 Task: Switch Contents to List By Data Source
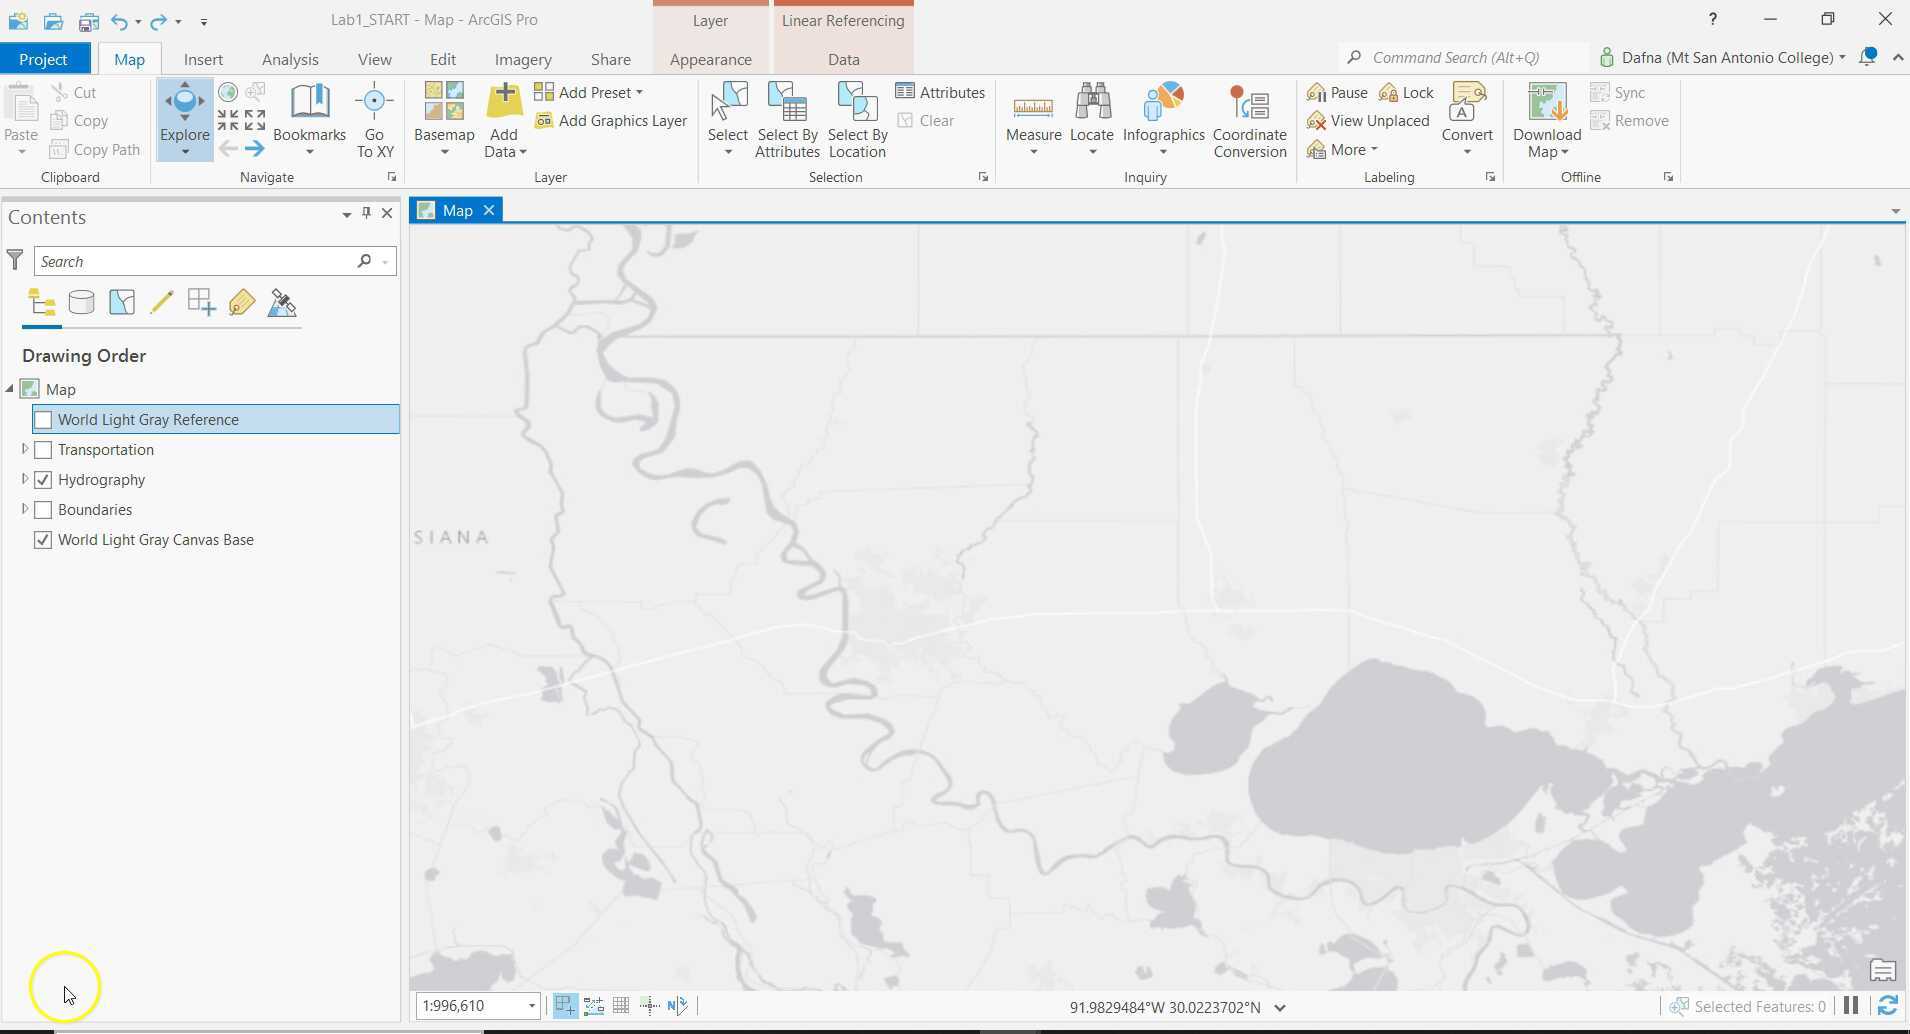81,302
